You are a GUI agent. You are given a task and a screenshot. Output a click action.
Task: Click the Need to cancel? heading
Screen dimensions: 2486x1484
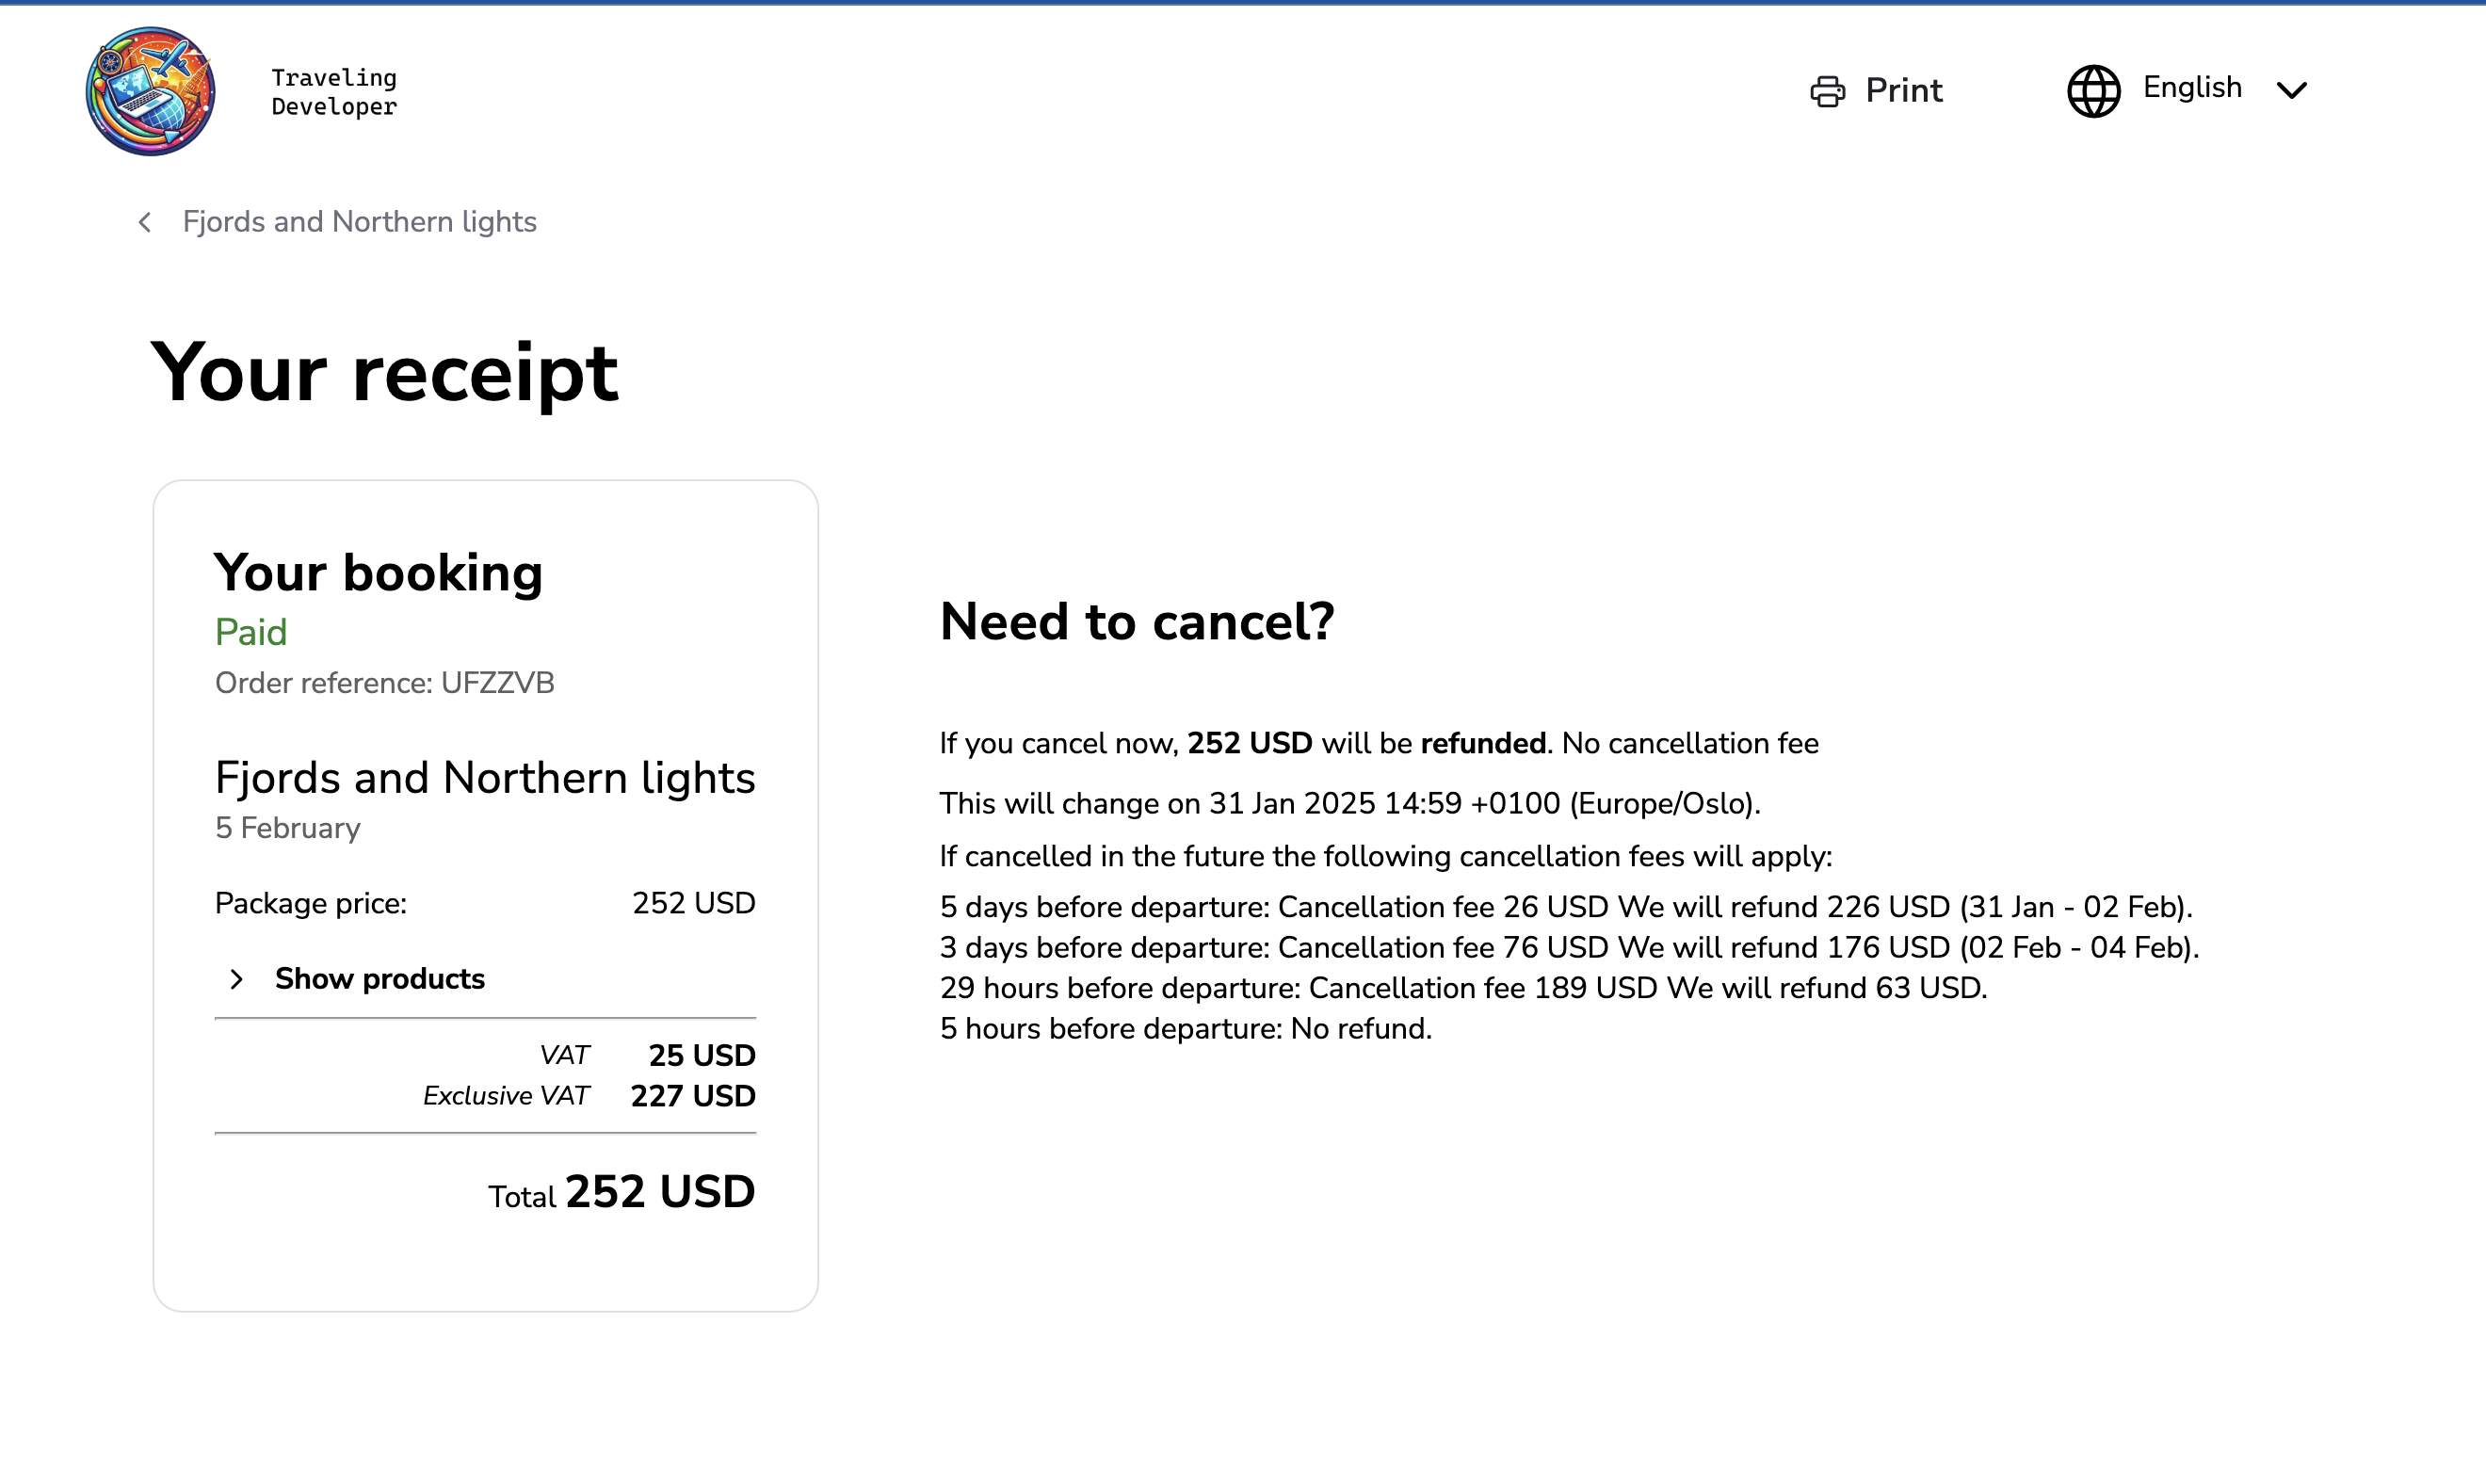click(x=1137, y=622)
